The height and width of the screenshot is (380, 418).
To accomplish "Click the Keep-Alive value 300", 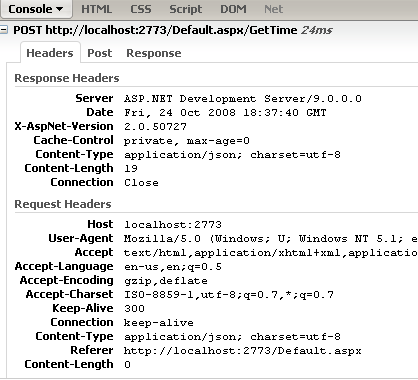I will point(134,309).
